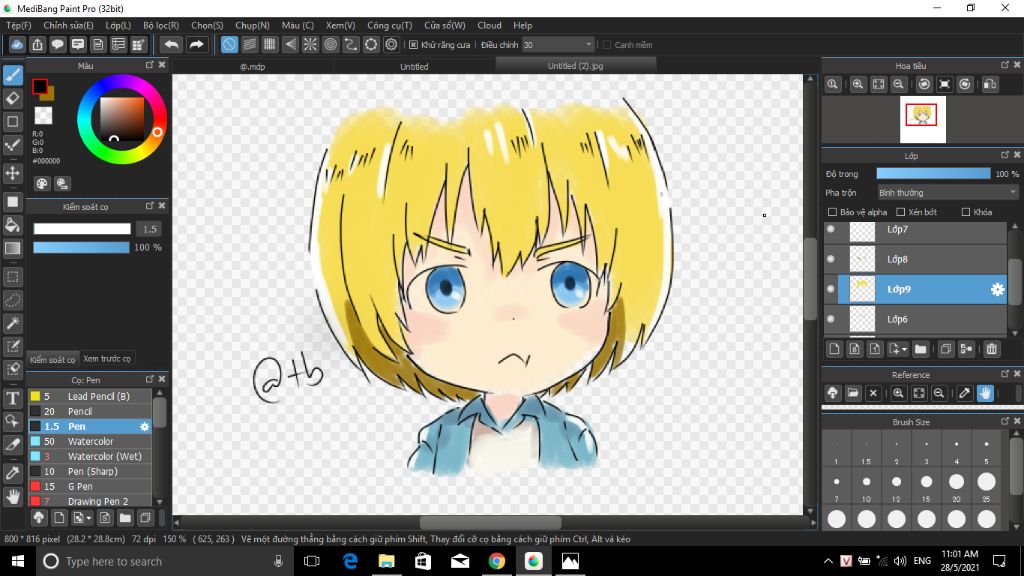Toggle visibility of Lớp7 layer

tap(831, 229)
